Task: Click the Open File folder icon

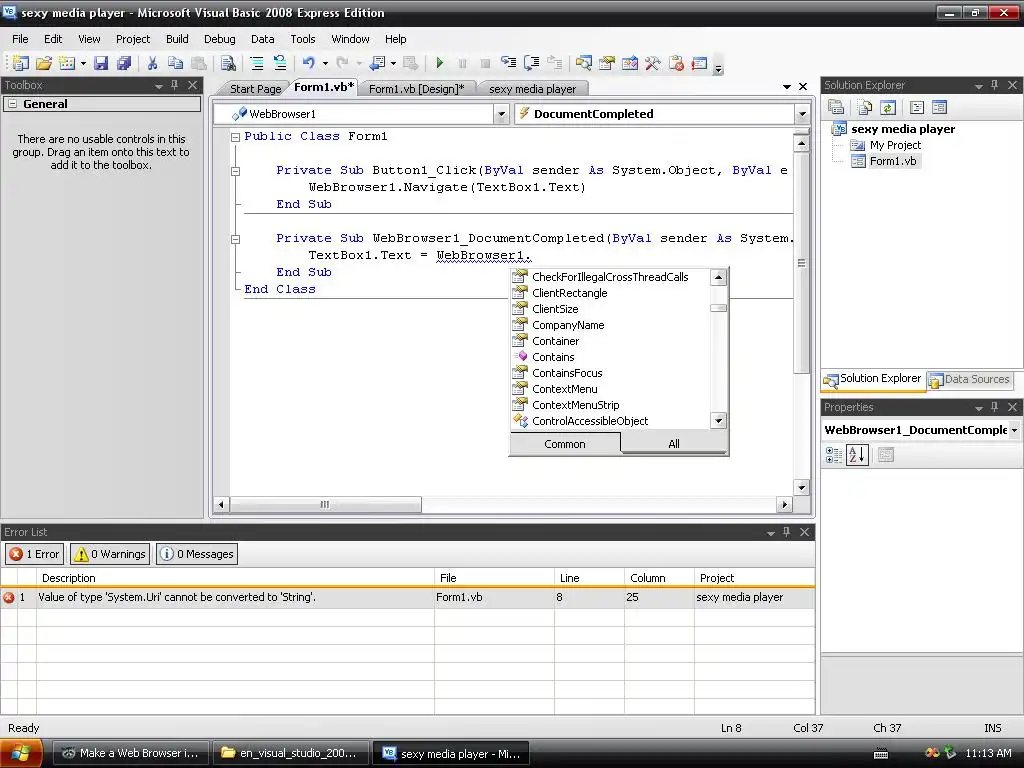Action: (x=44, y=63)
